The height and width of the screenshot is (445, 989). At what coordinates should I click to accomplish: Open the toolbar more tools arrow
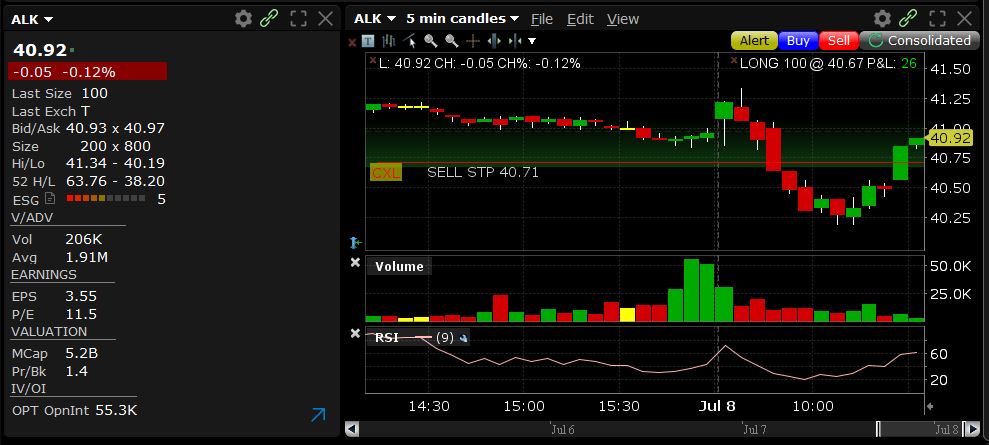pos(532,42)
